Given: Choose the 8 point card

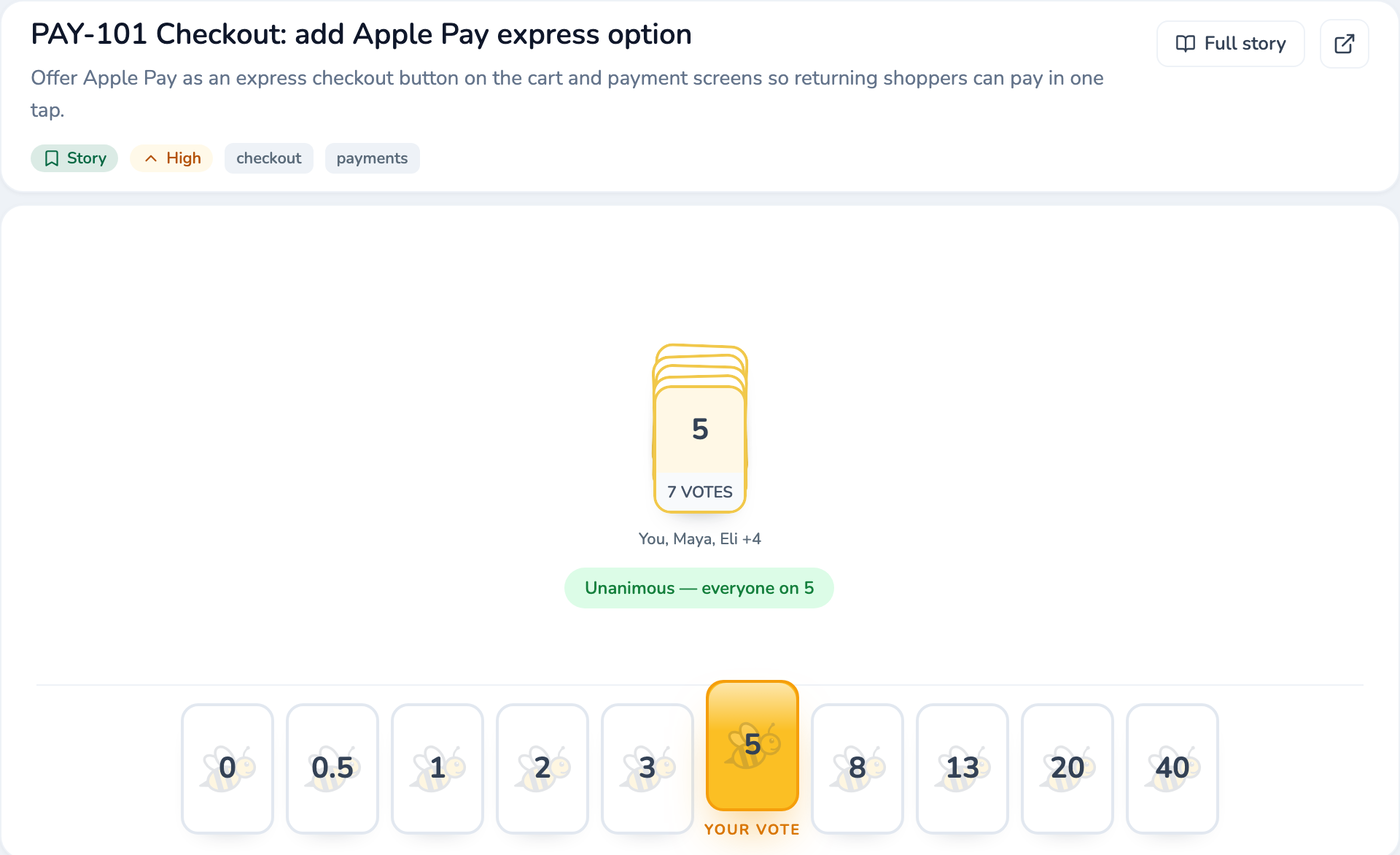Looking at the screenshot, I should [857, 768].
